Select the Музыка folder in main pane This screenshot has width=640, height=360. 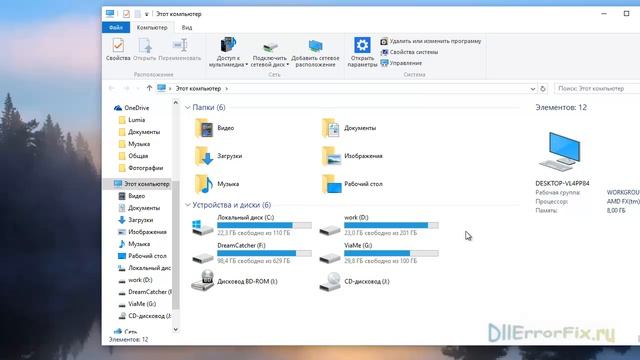point(218,184)
